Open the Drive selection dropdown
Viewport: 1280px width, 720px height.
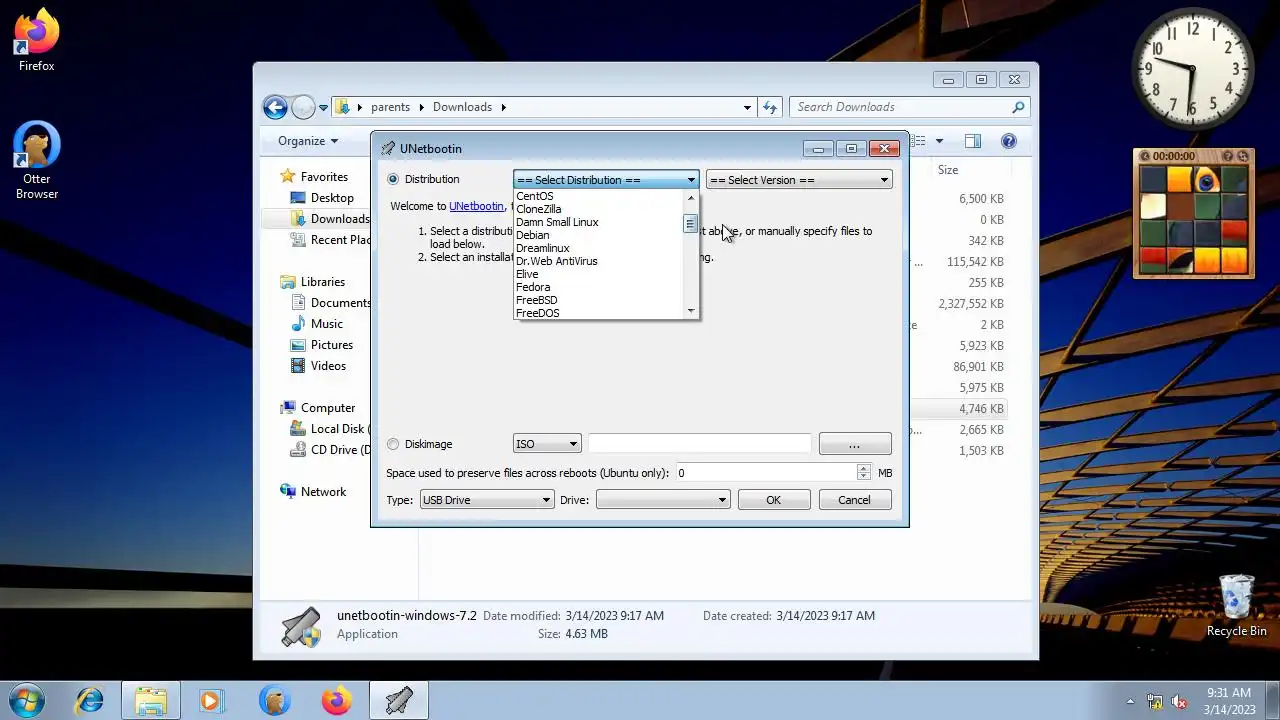[663, 500]
